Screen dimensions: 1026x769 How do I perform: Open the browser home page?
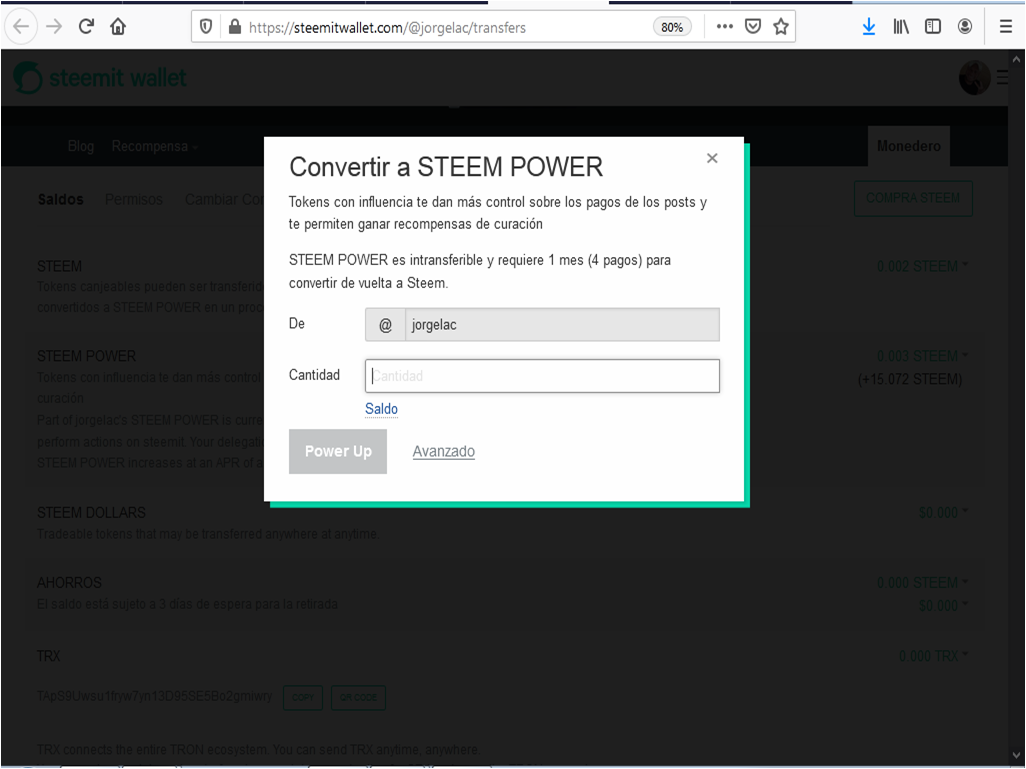tap(118, 27)
